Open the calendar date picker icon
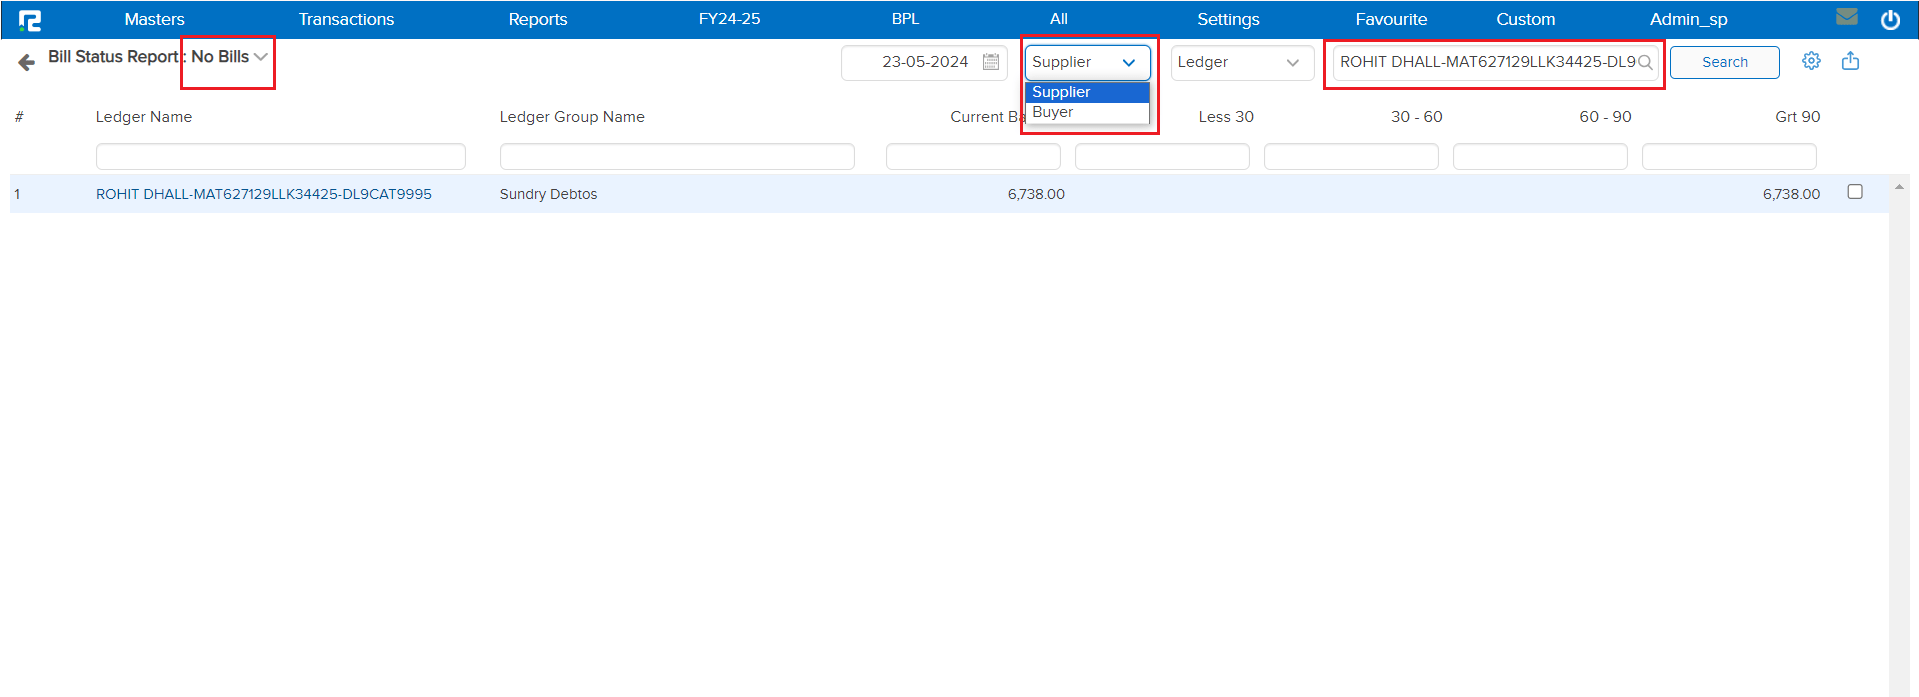1919x697 pixels. tap(990, 62)
